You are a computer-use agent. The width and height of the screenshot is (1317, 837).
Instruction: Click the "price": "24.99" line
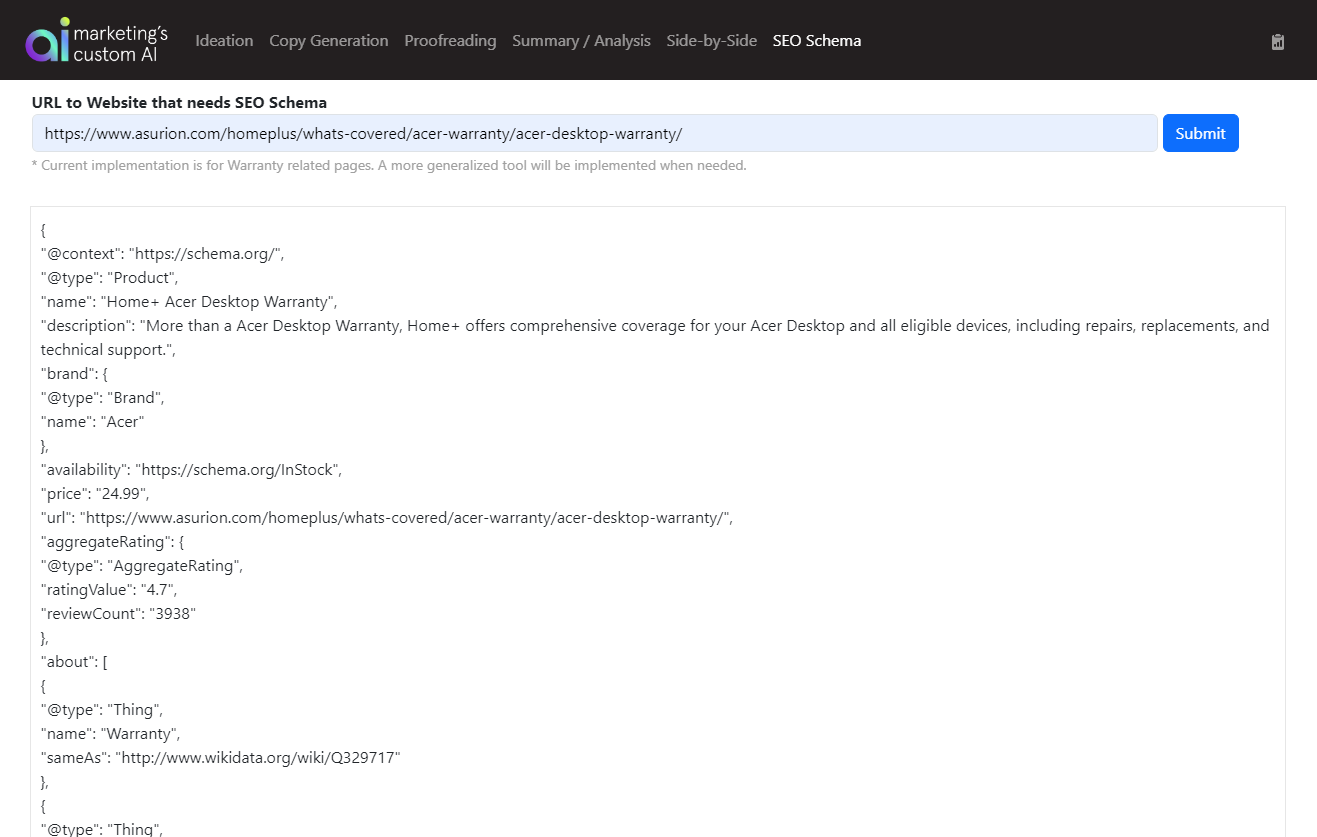coord(96,494)
